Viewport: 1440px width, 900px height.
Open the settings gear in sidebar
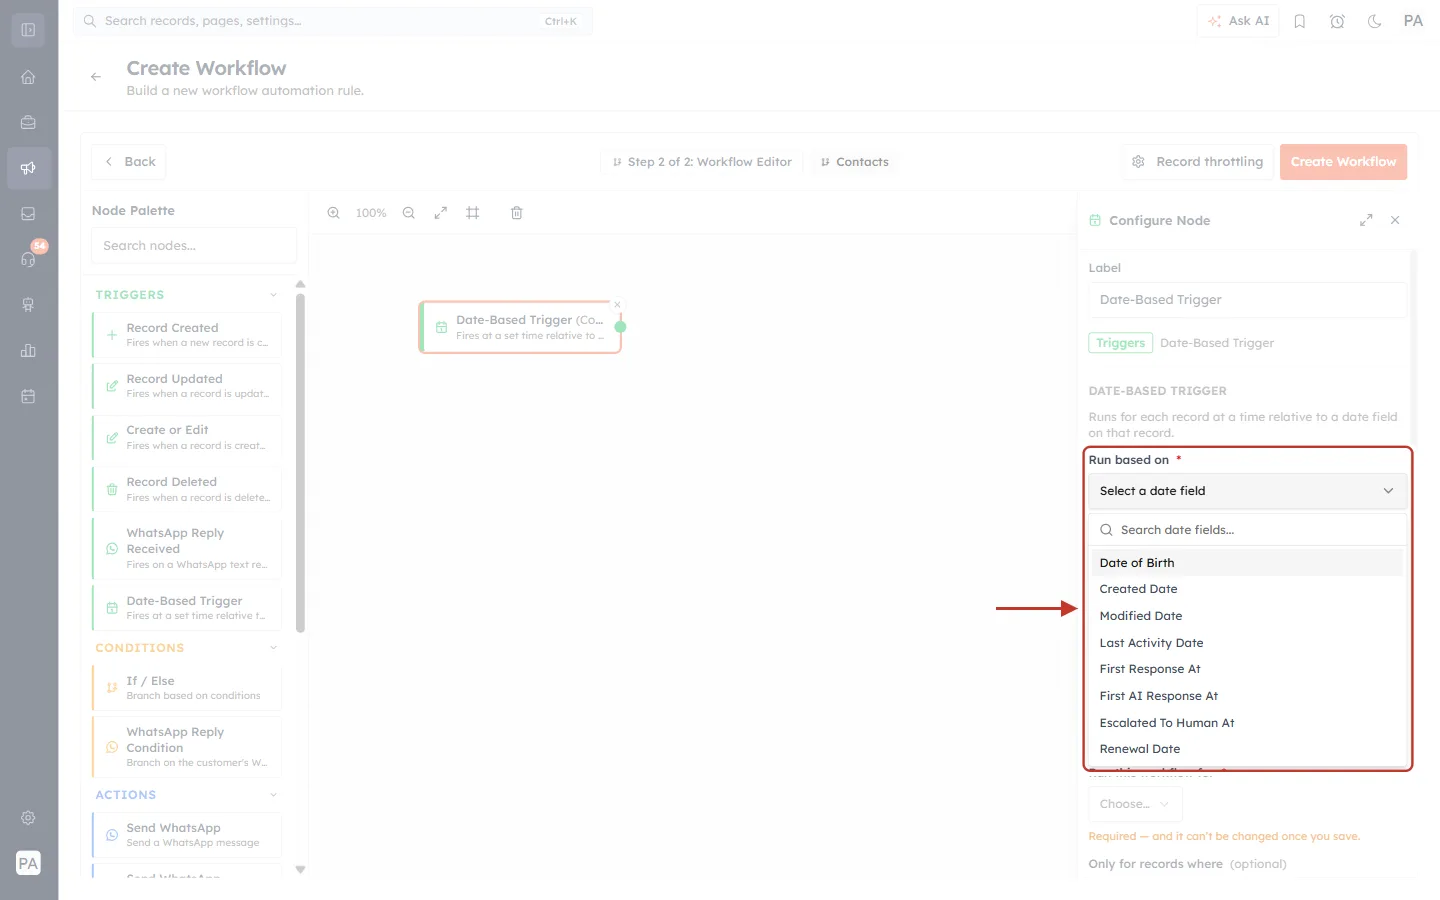(28, 818)
